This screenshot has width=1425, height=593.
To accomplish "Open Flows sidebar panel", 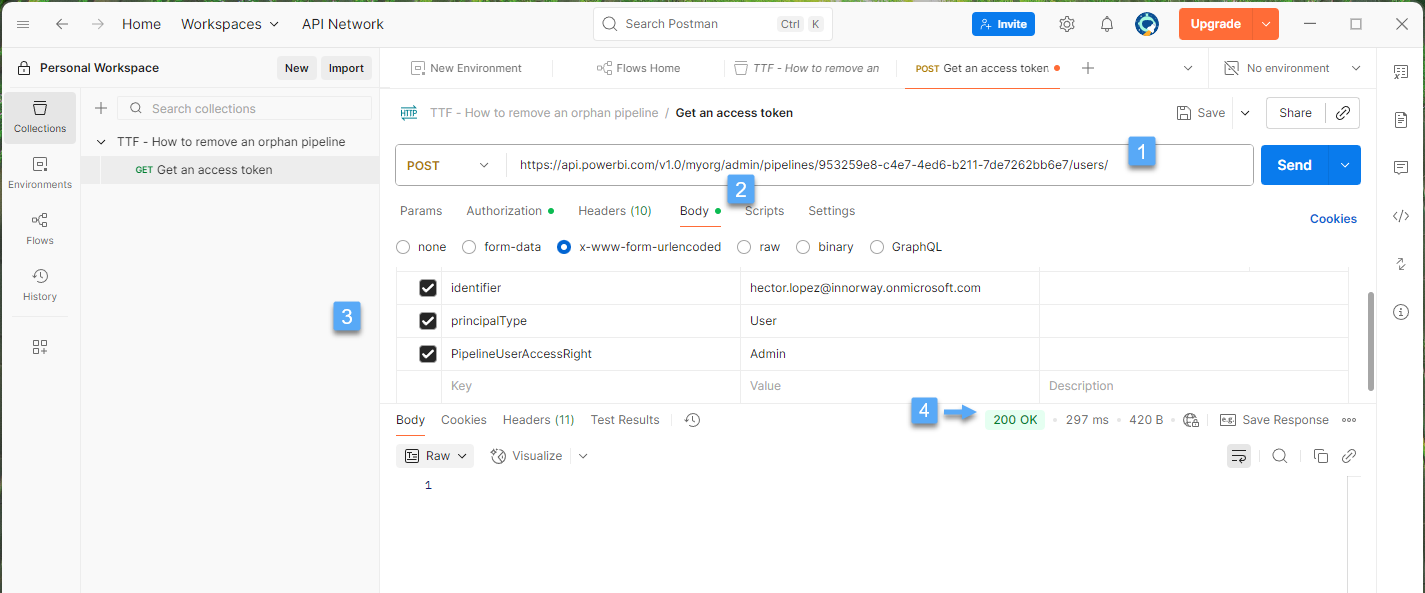I will tap(40, 229).
